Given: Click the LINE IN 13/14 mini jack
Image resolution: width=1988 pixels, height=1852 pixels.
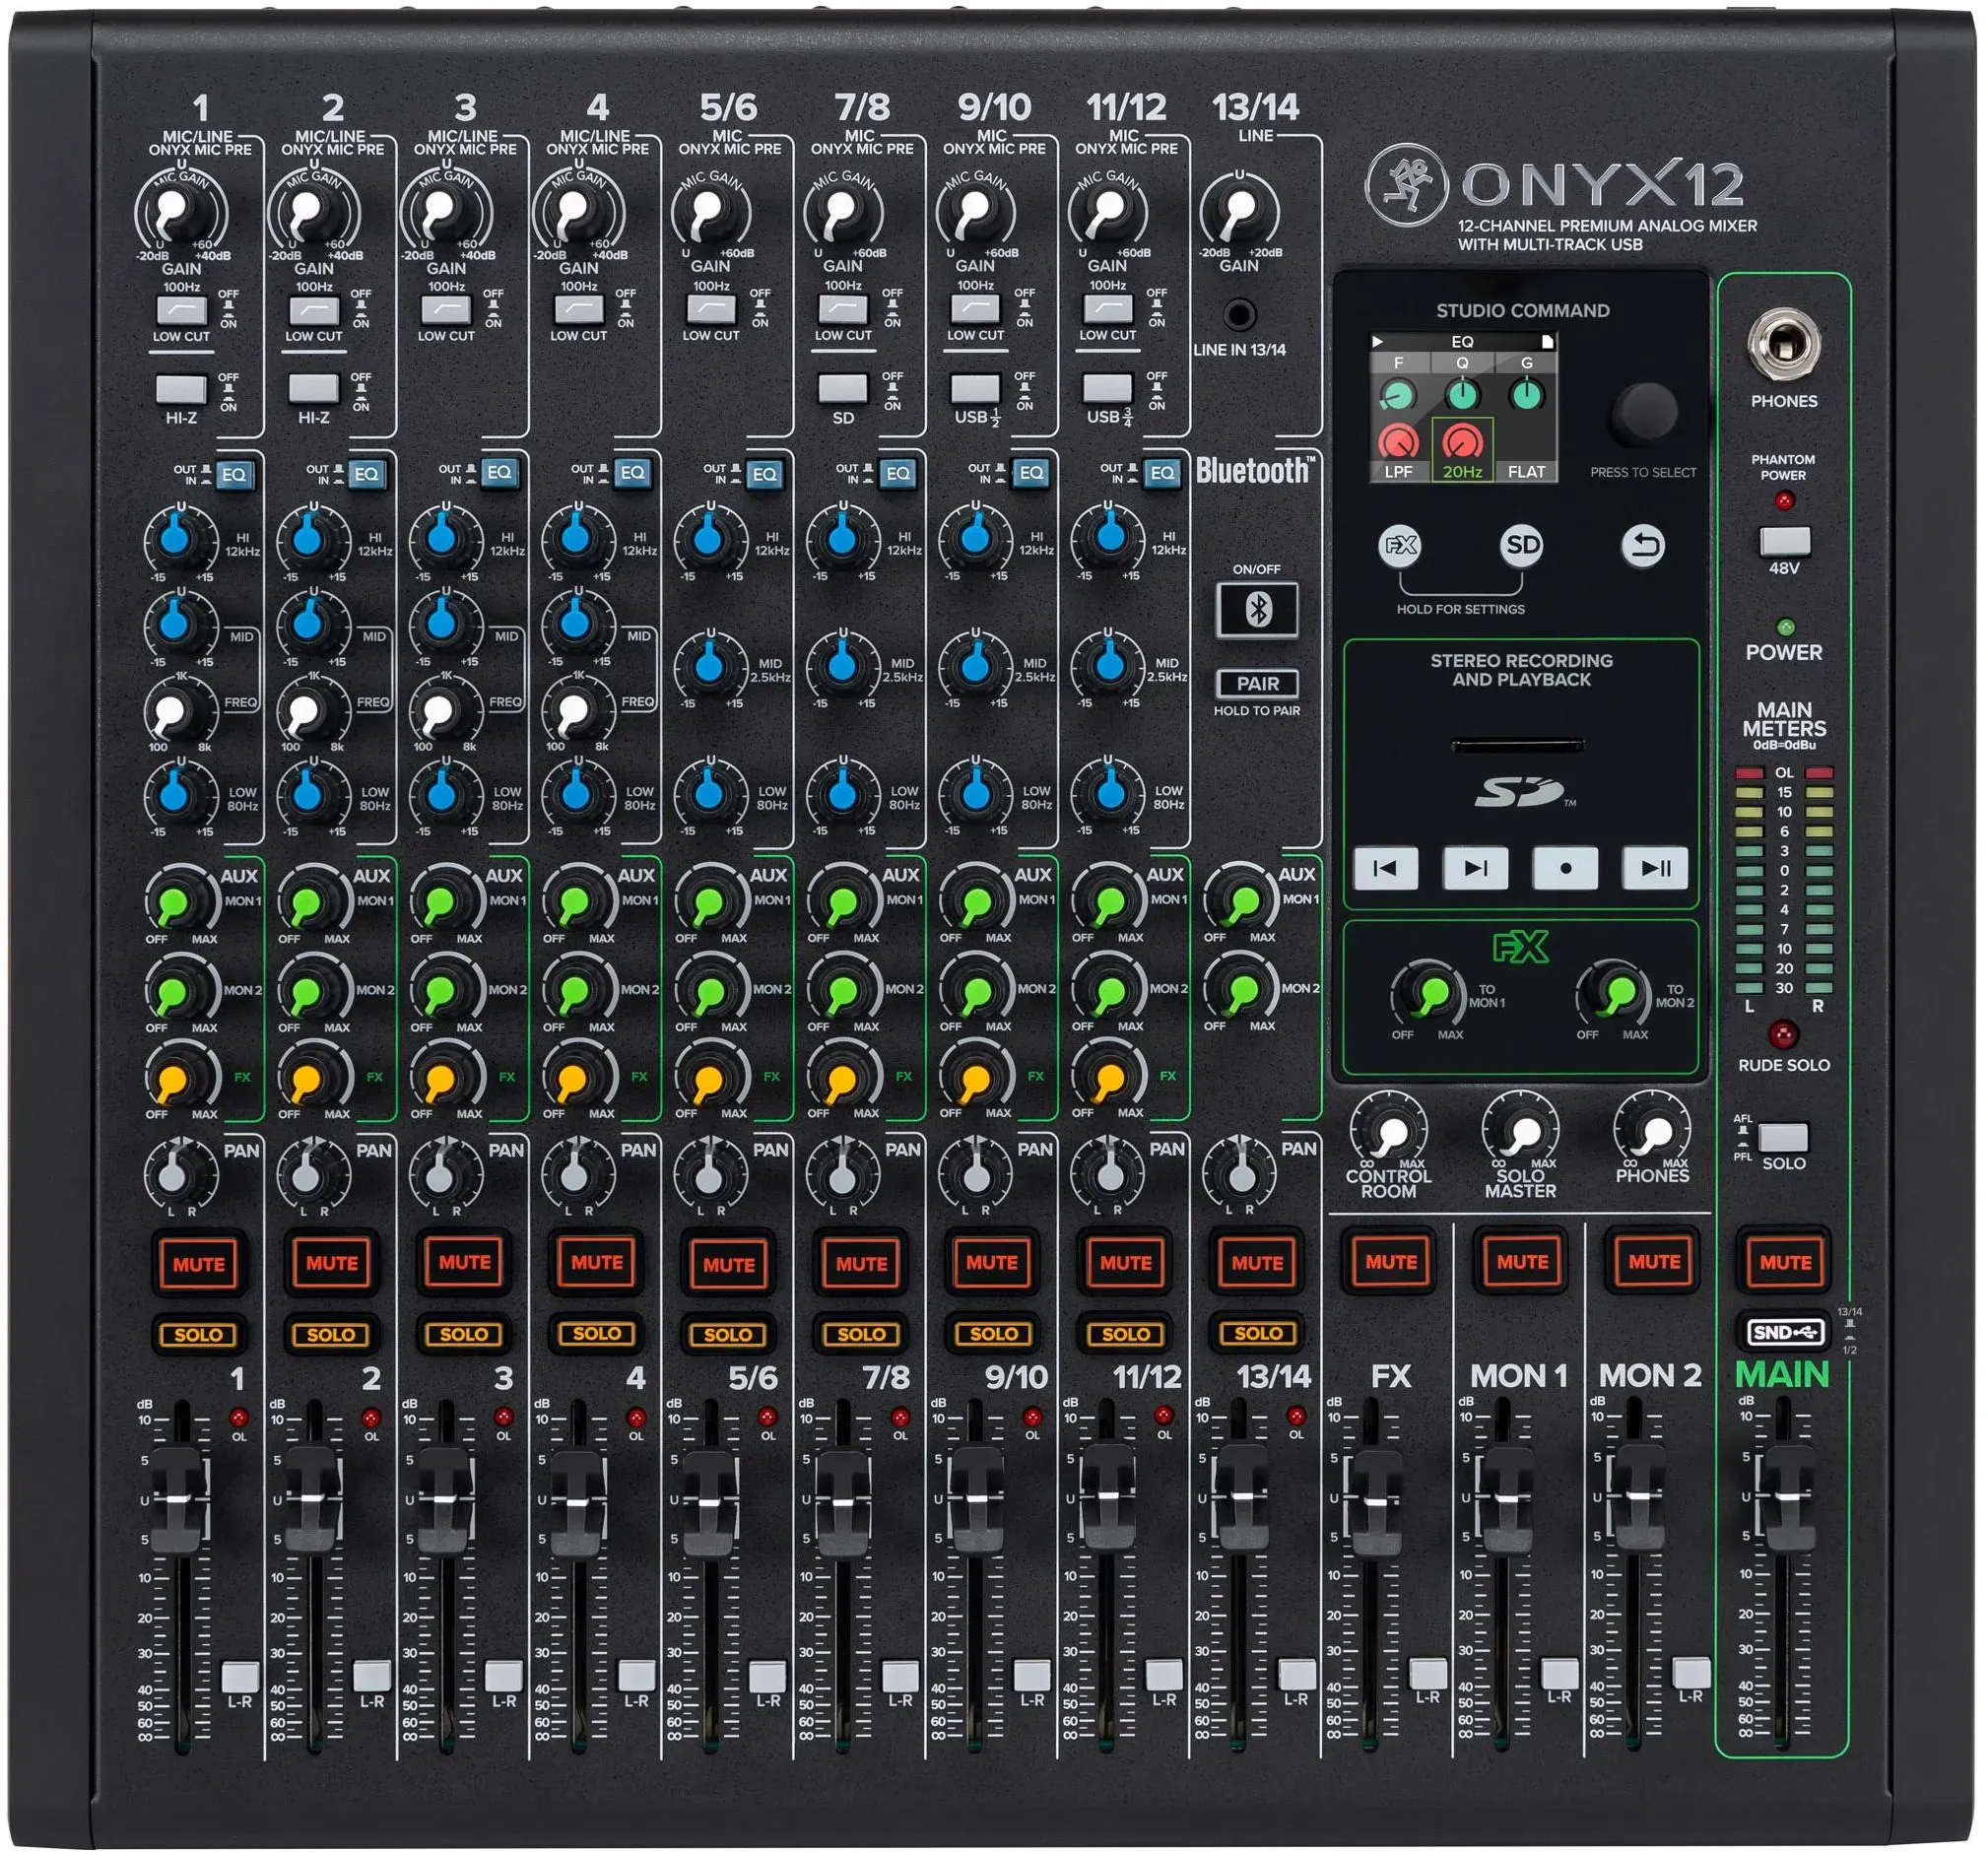Looking at the screenshot, I should [x=1239, y=315].
